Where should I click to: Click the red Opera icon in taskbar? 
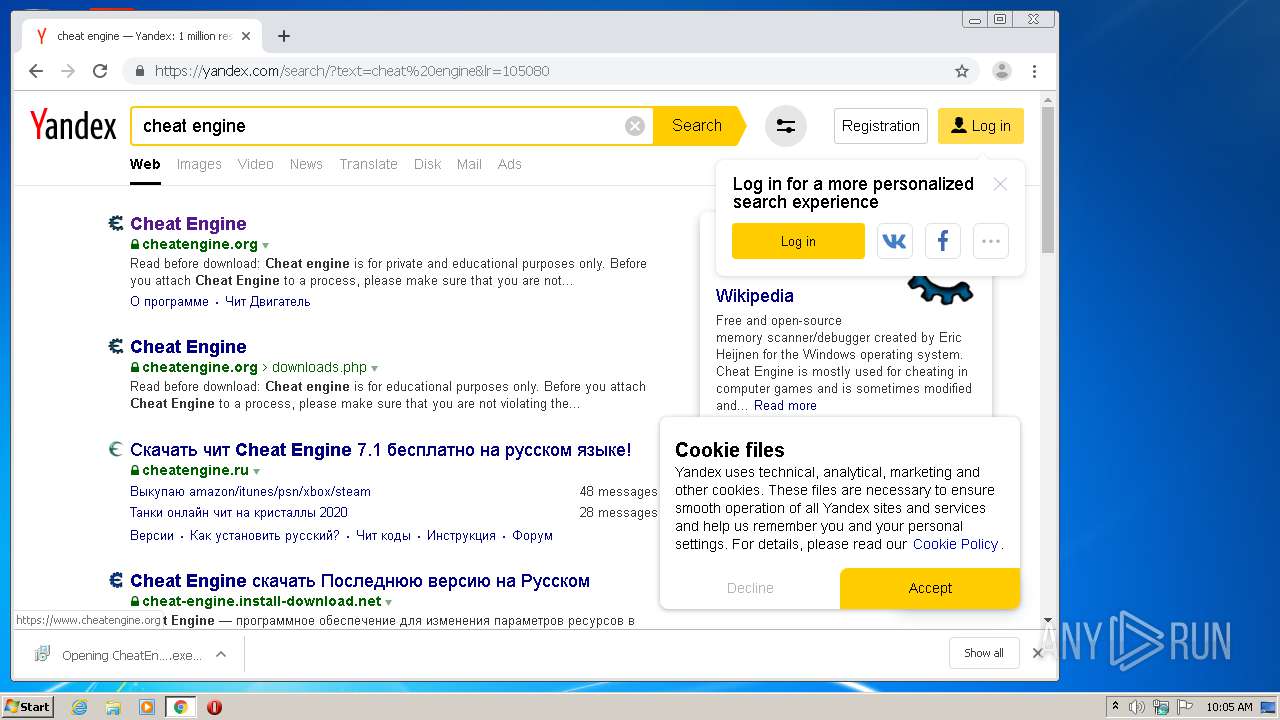coord(214,707)
